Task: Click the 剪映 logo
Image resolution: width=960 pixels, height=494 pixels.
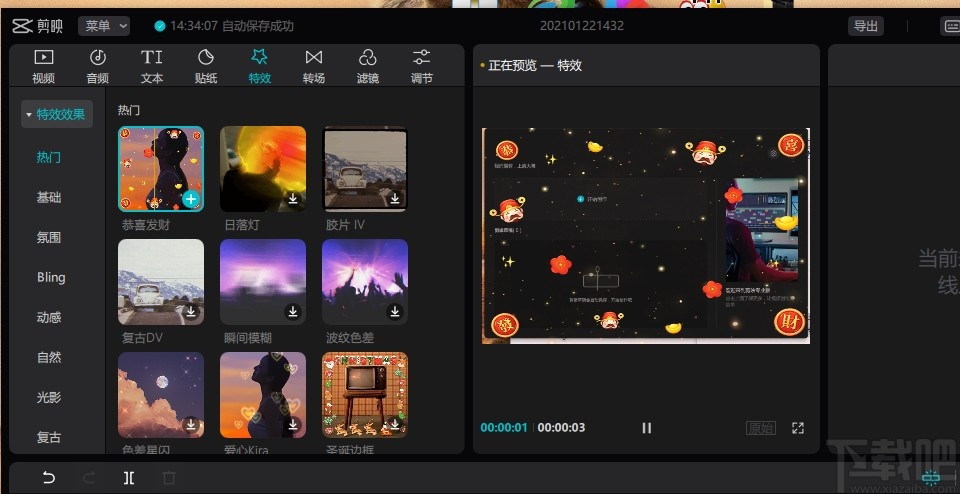Action: tap(37, 26)
